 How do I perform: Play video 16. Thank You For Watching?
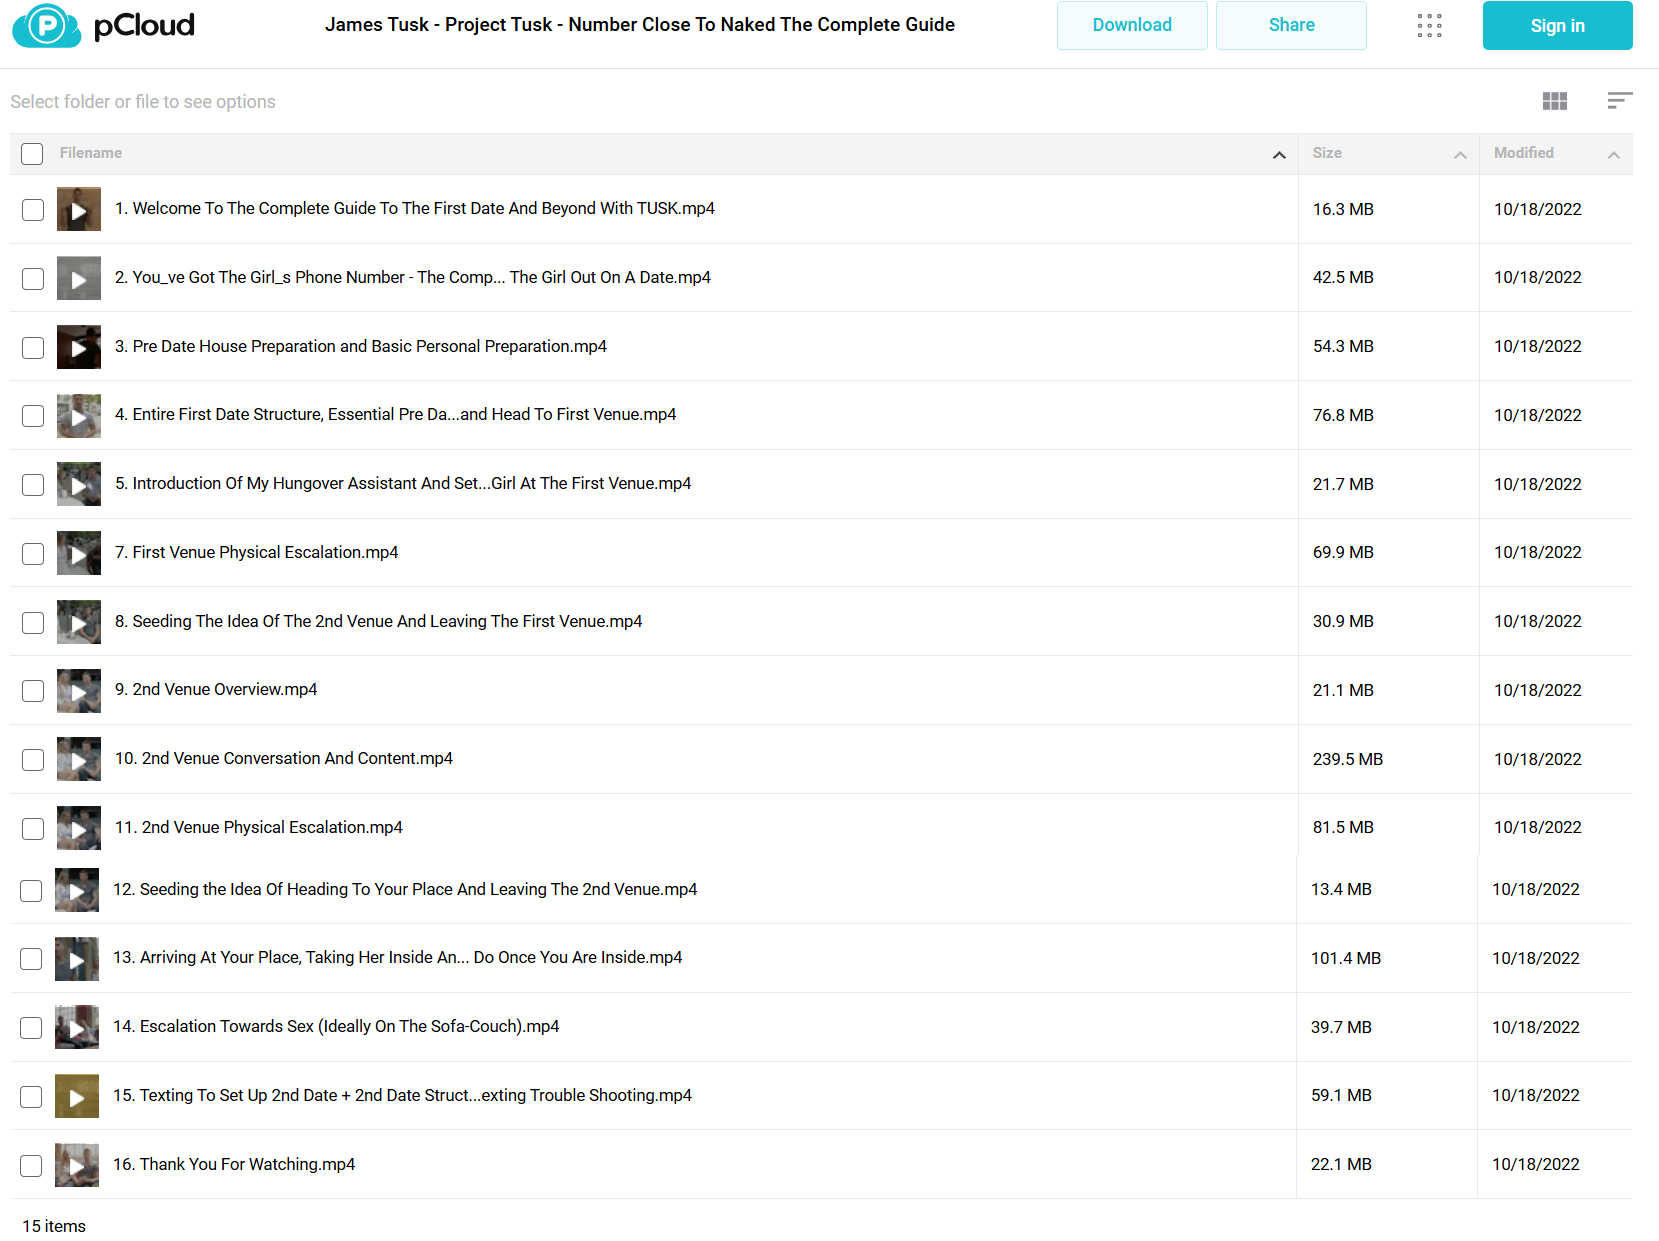click(x=77, y=1165)
